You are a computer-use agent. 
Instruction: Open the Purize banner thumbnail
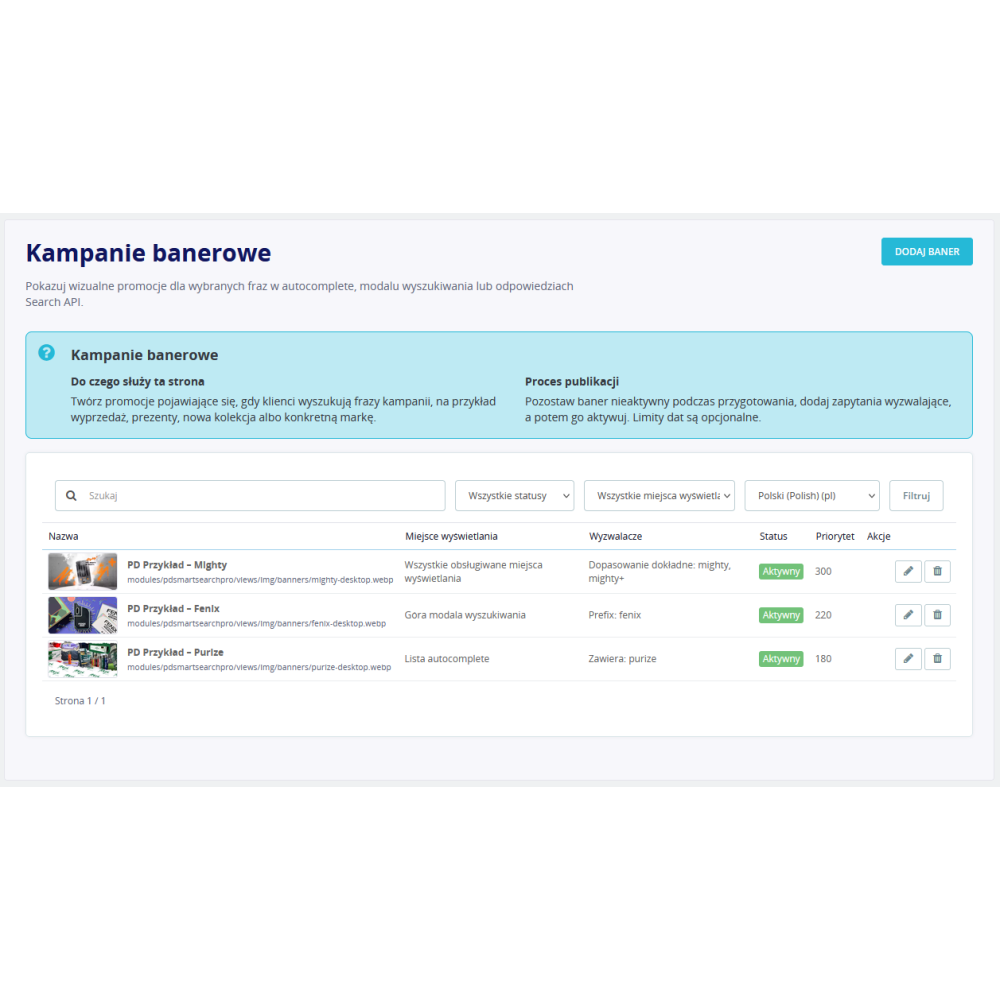click(x=83, y=659)
